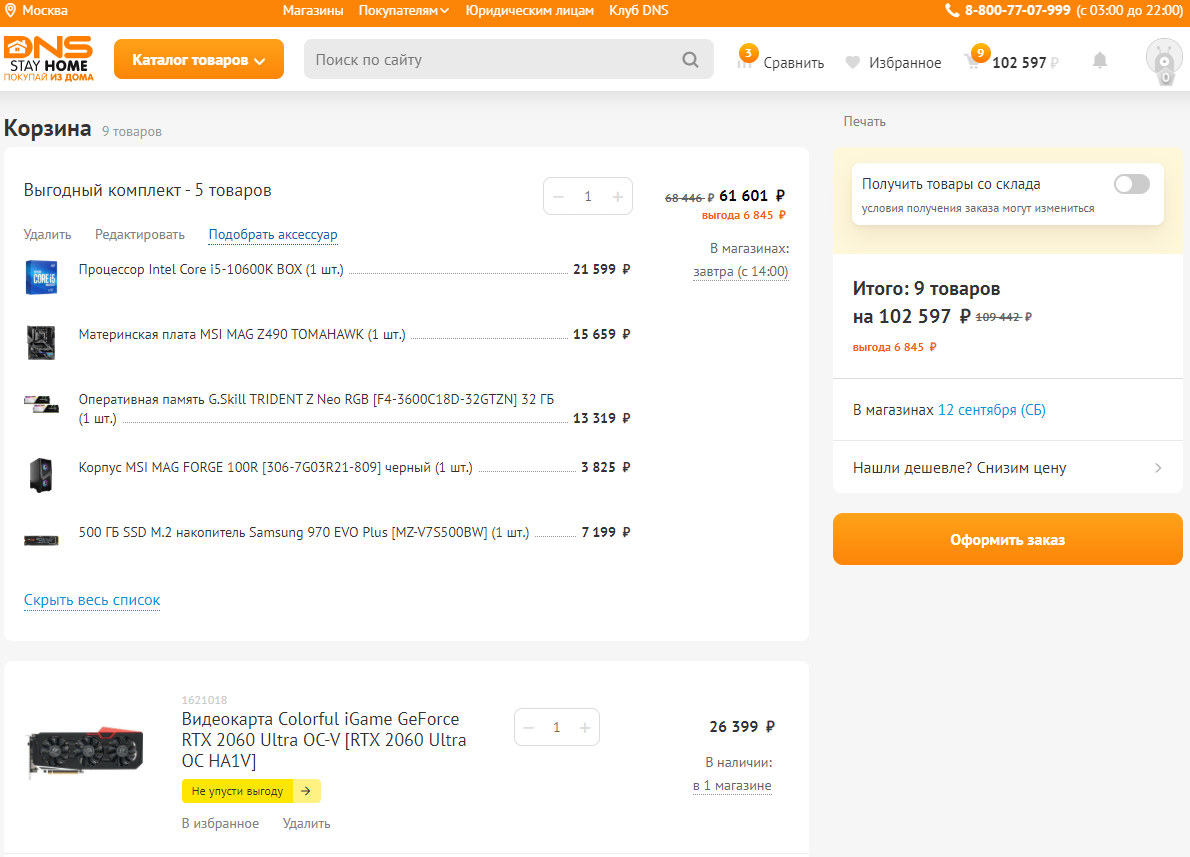Open MSI MAG Z490 TOMAHAWK motherboard thumbnail
The width and height of the screenshot is (1190, 857).
pos(41,342)
